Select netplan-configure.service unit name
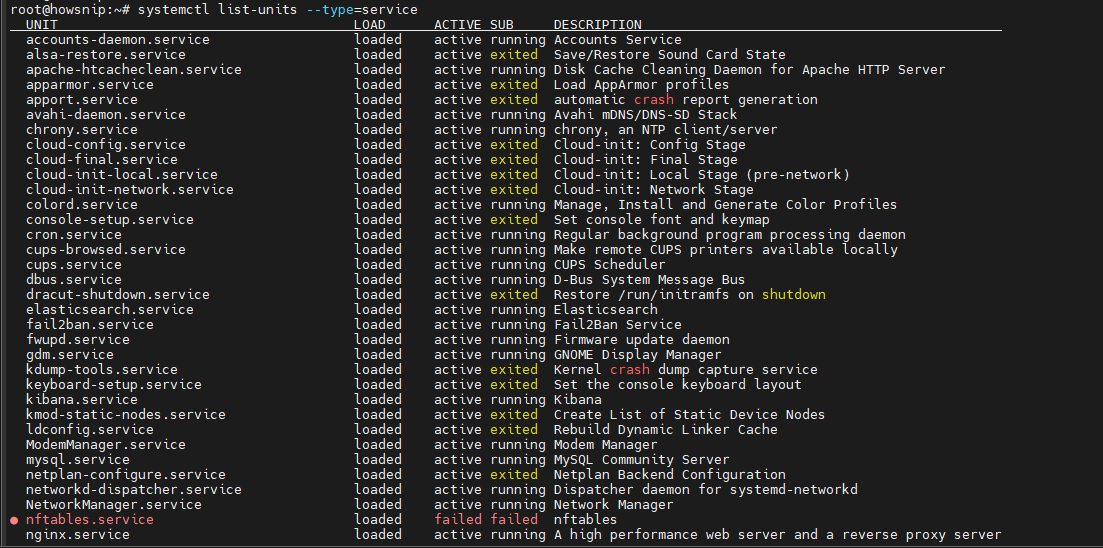Viewport: 1103px width, 548px height. click(x=125, y=475)
